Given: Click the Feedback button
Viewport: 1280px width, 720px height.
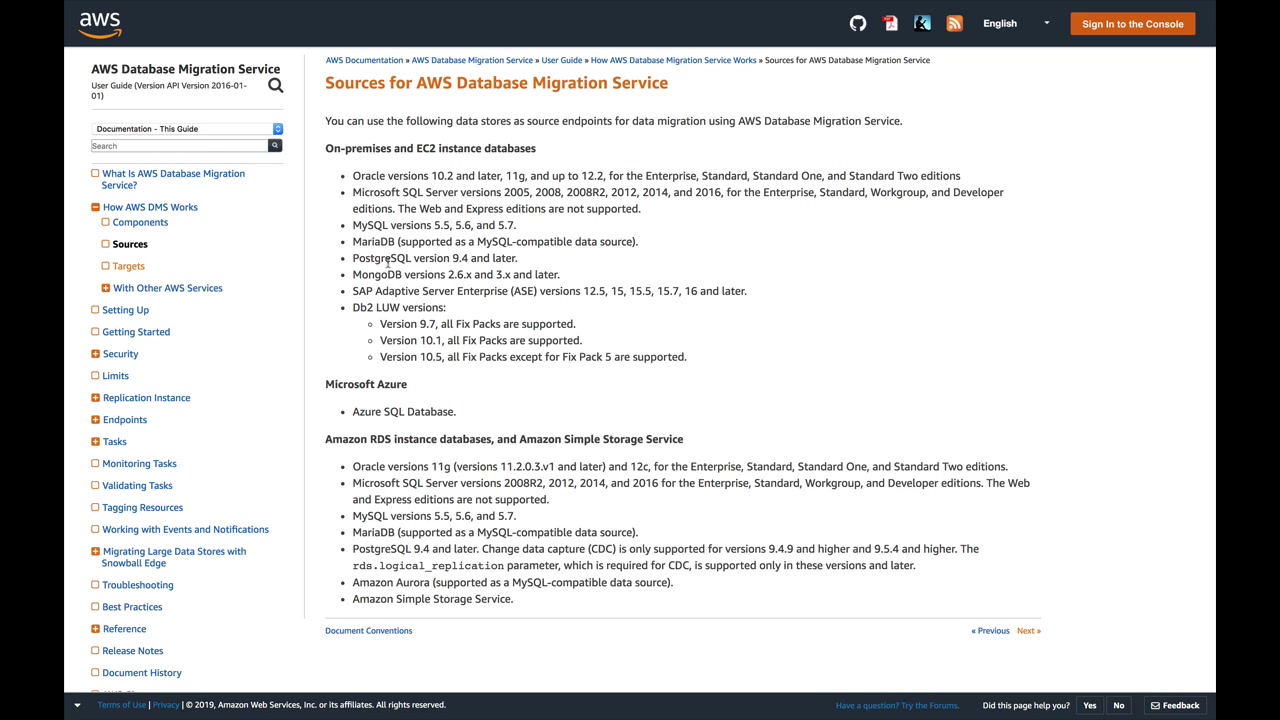Looking at the screenshot, I should tap(1175, 706).
